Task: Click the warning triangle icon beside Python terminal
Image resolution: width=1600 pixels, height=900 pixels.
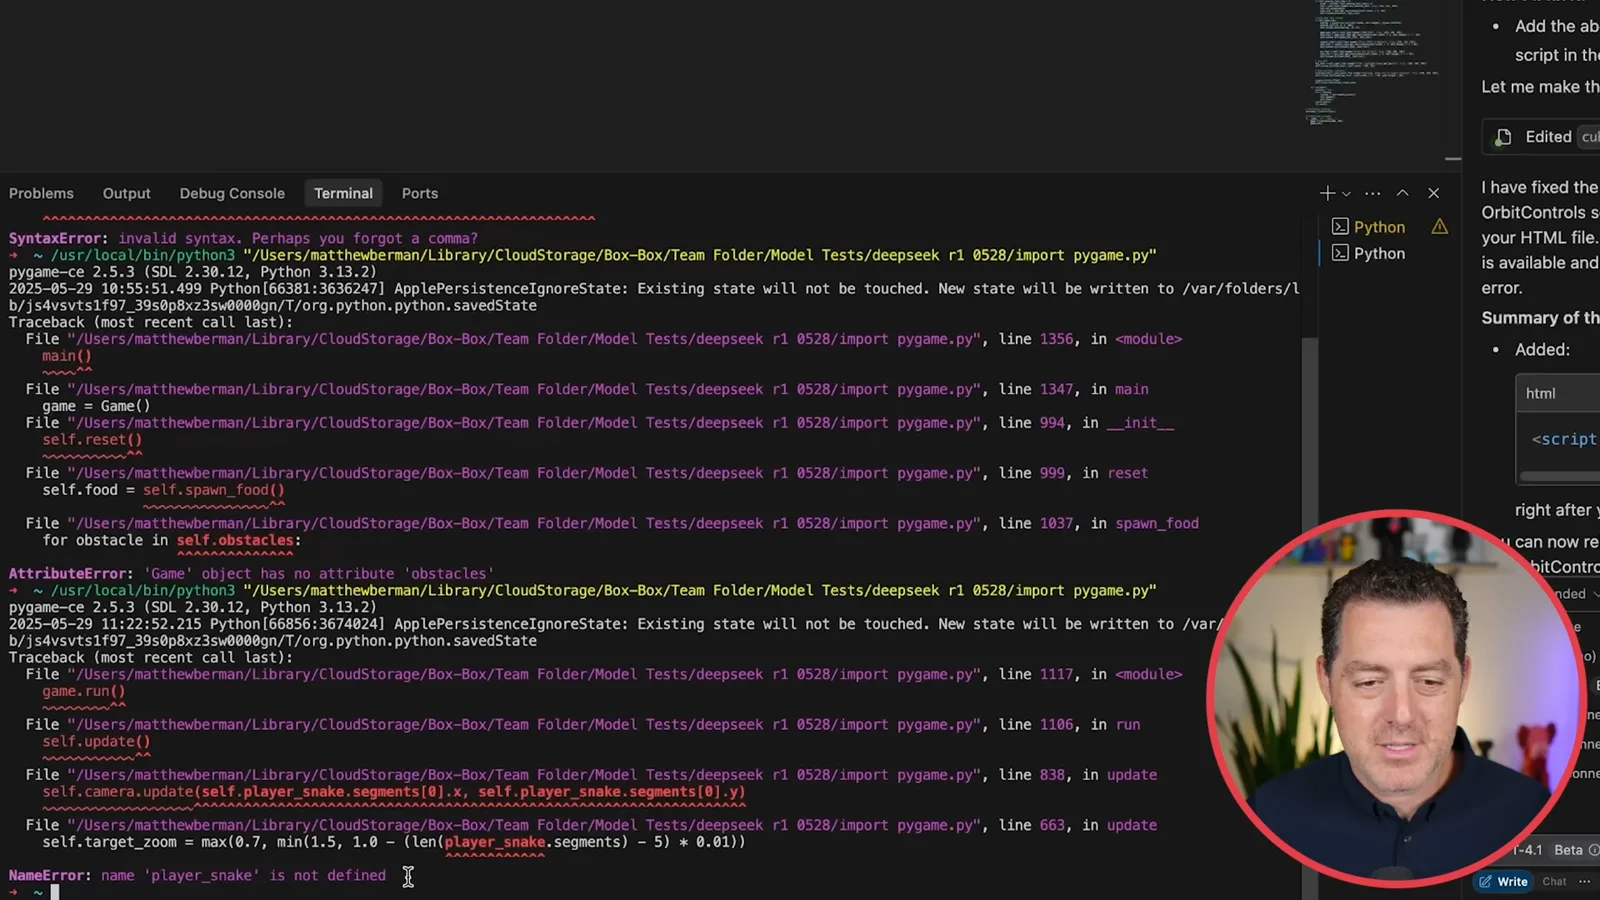Action: [x=1440, y=227]
